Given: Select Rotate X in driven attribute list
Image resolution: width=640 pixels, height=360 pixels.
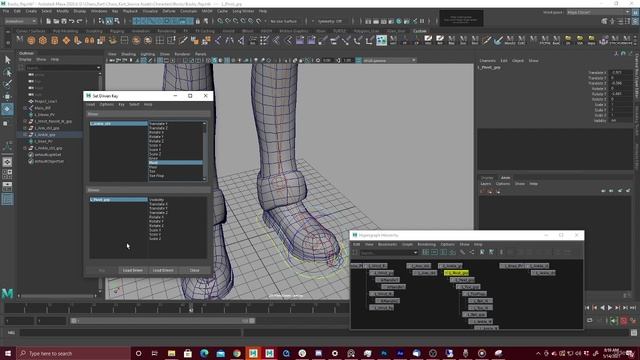Looking at the screenshot, I should click(x=156, y=217).
